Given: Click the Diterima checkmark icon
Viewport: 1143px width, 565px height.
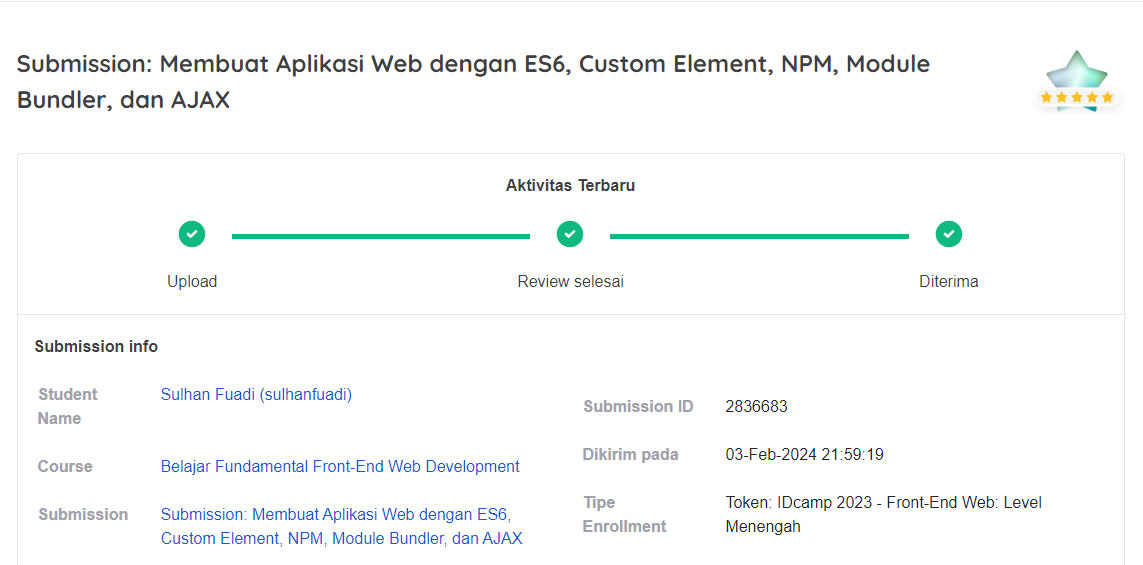Looking at the screenshot, I should (x=949, y=235).
